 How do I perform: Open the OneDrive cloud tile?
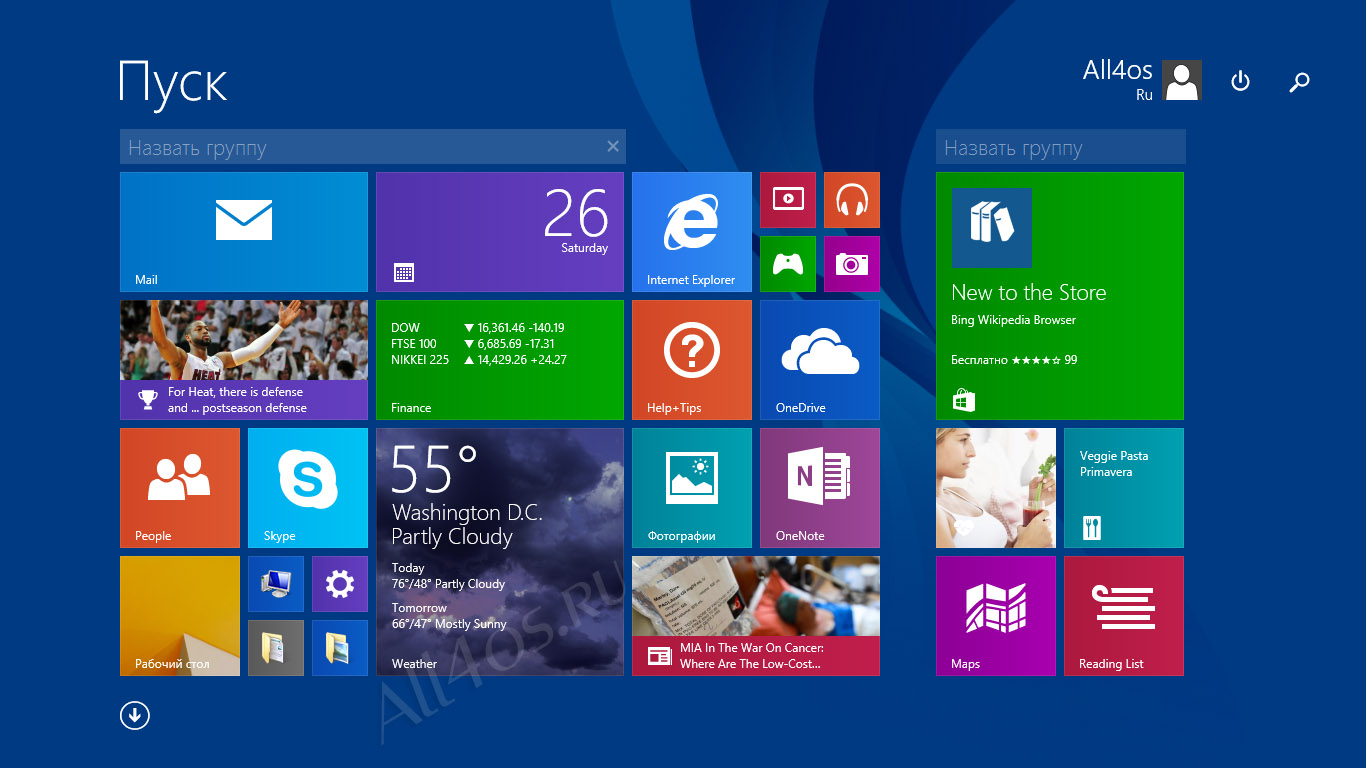(x=820, y=360)
